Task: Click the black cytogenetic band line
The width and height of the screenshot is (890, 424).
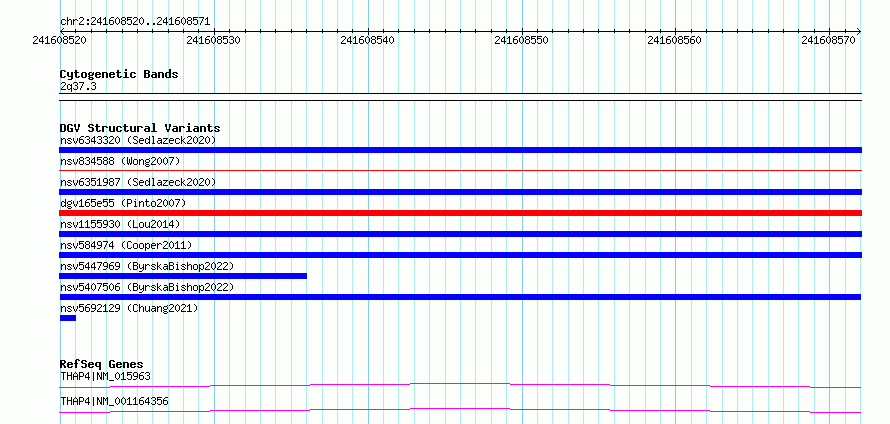Action: [x=460, y=97]
